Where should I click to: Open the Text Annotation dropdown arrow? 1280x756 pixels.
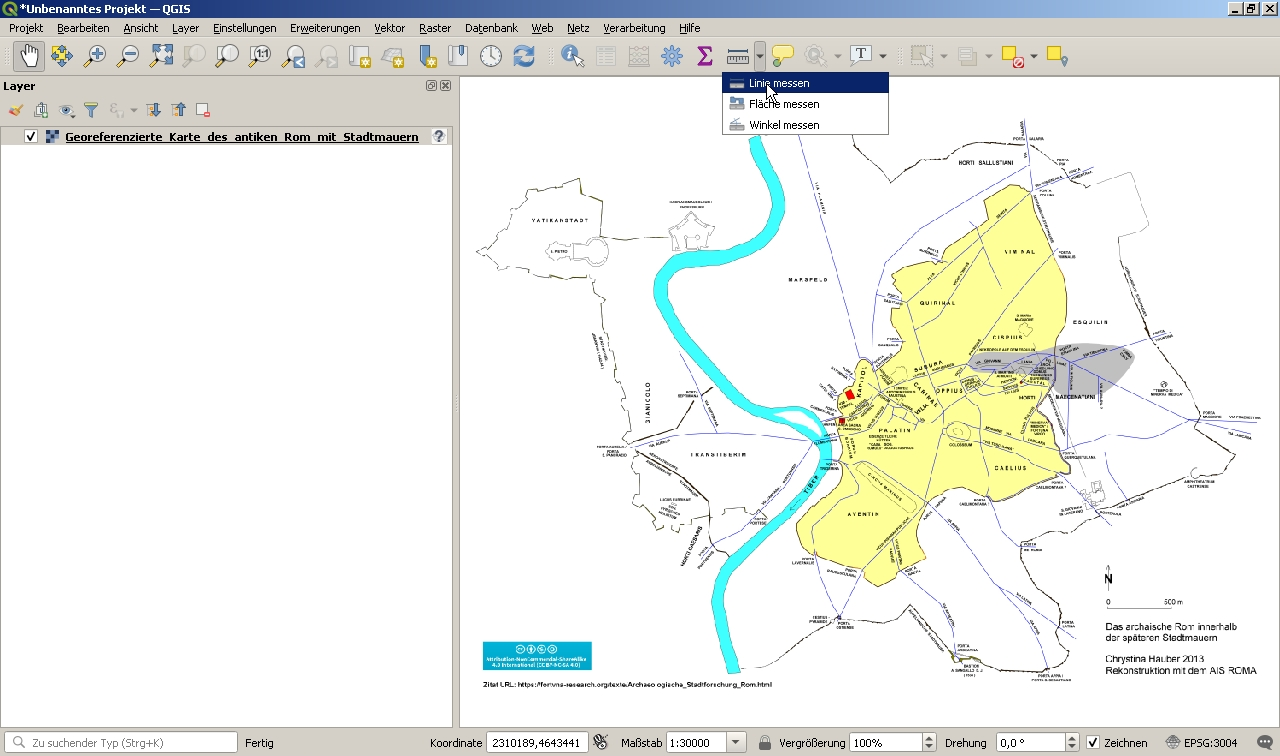[x=882, y=56]
